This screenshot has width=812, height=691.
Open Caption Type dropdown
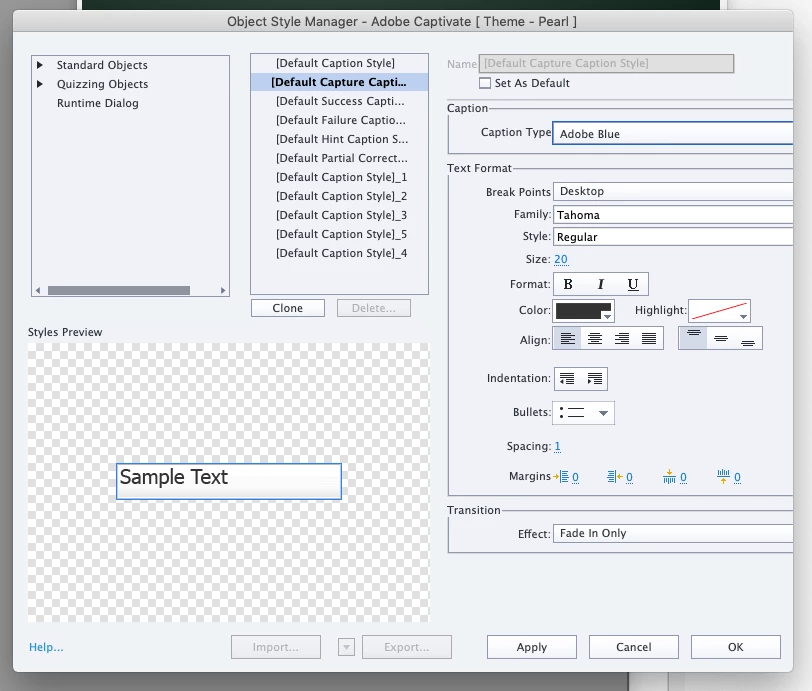click(x=672, y=134)
